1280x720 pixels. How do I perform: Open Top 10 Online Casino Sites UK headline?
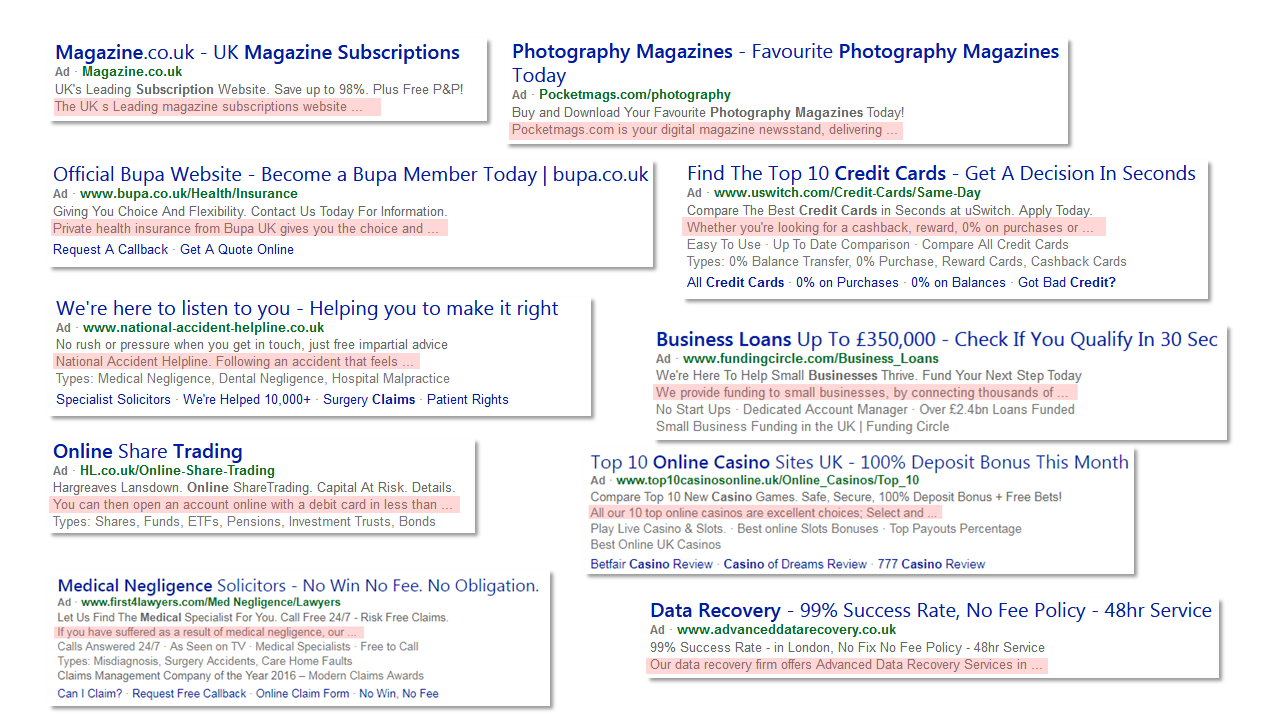(859, 462)
